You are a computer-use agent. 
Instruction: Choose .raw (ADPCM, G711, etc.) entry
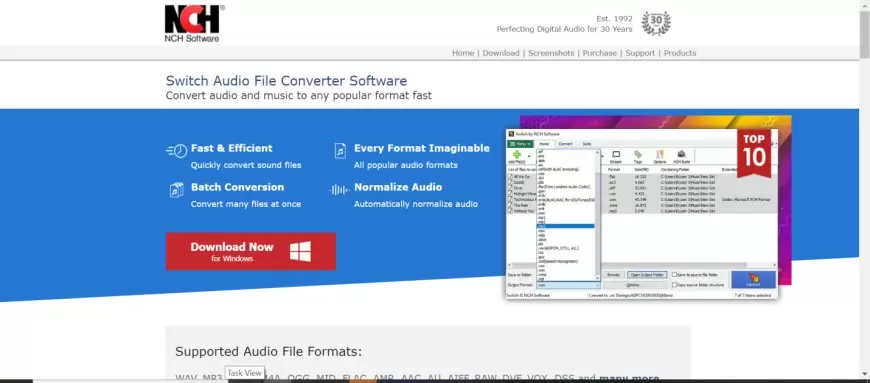[x=558, y=248]
